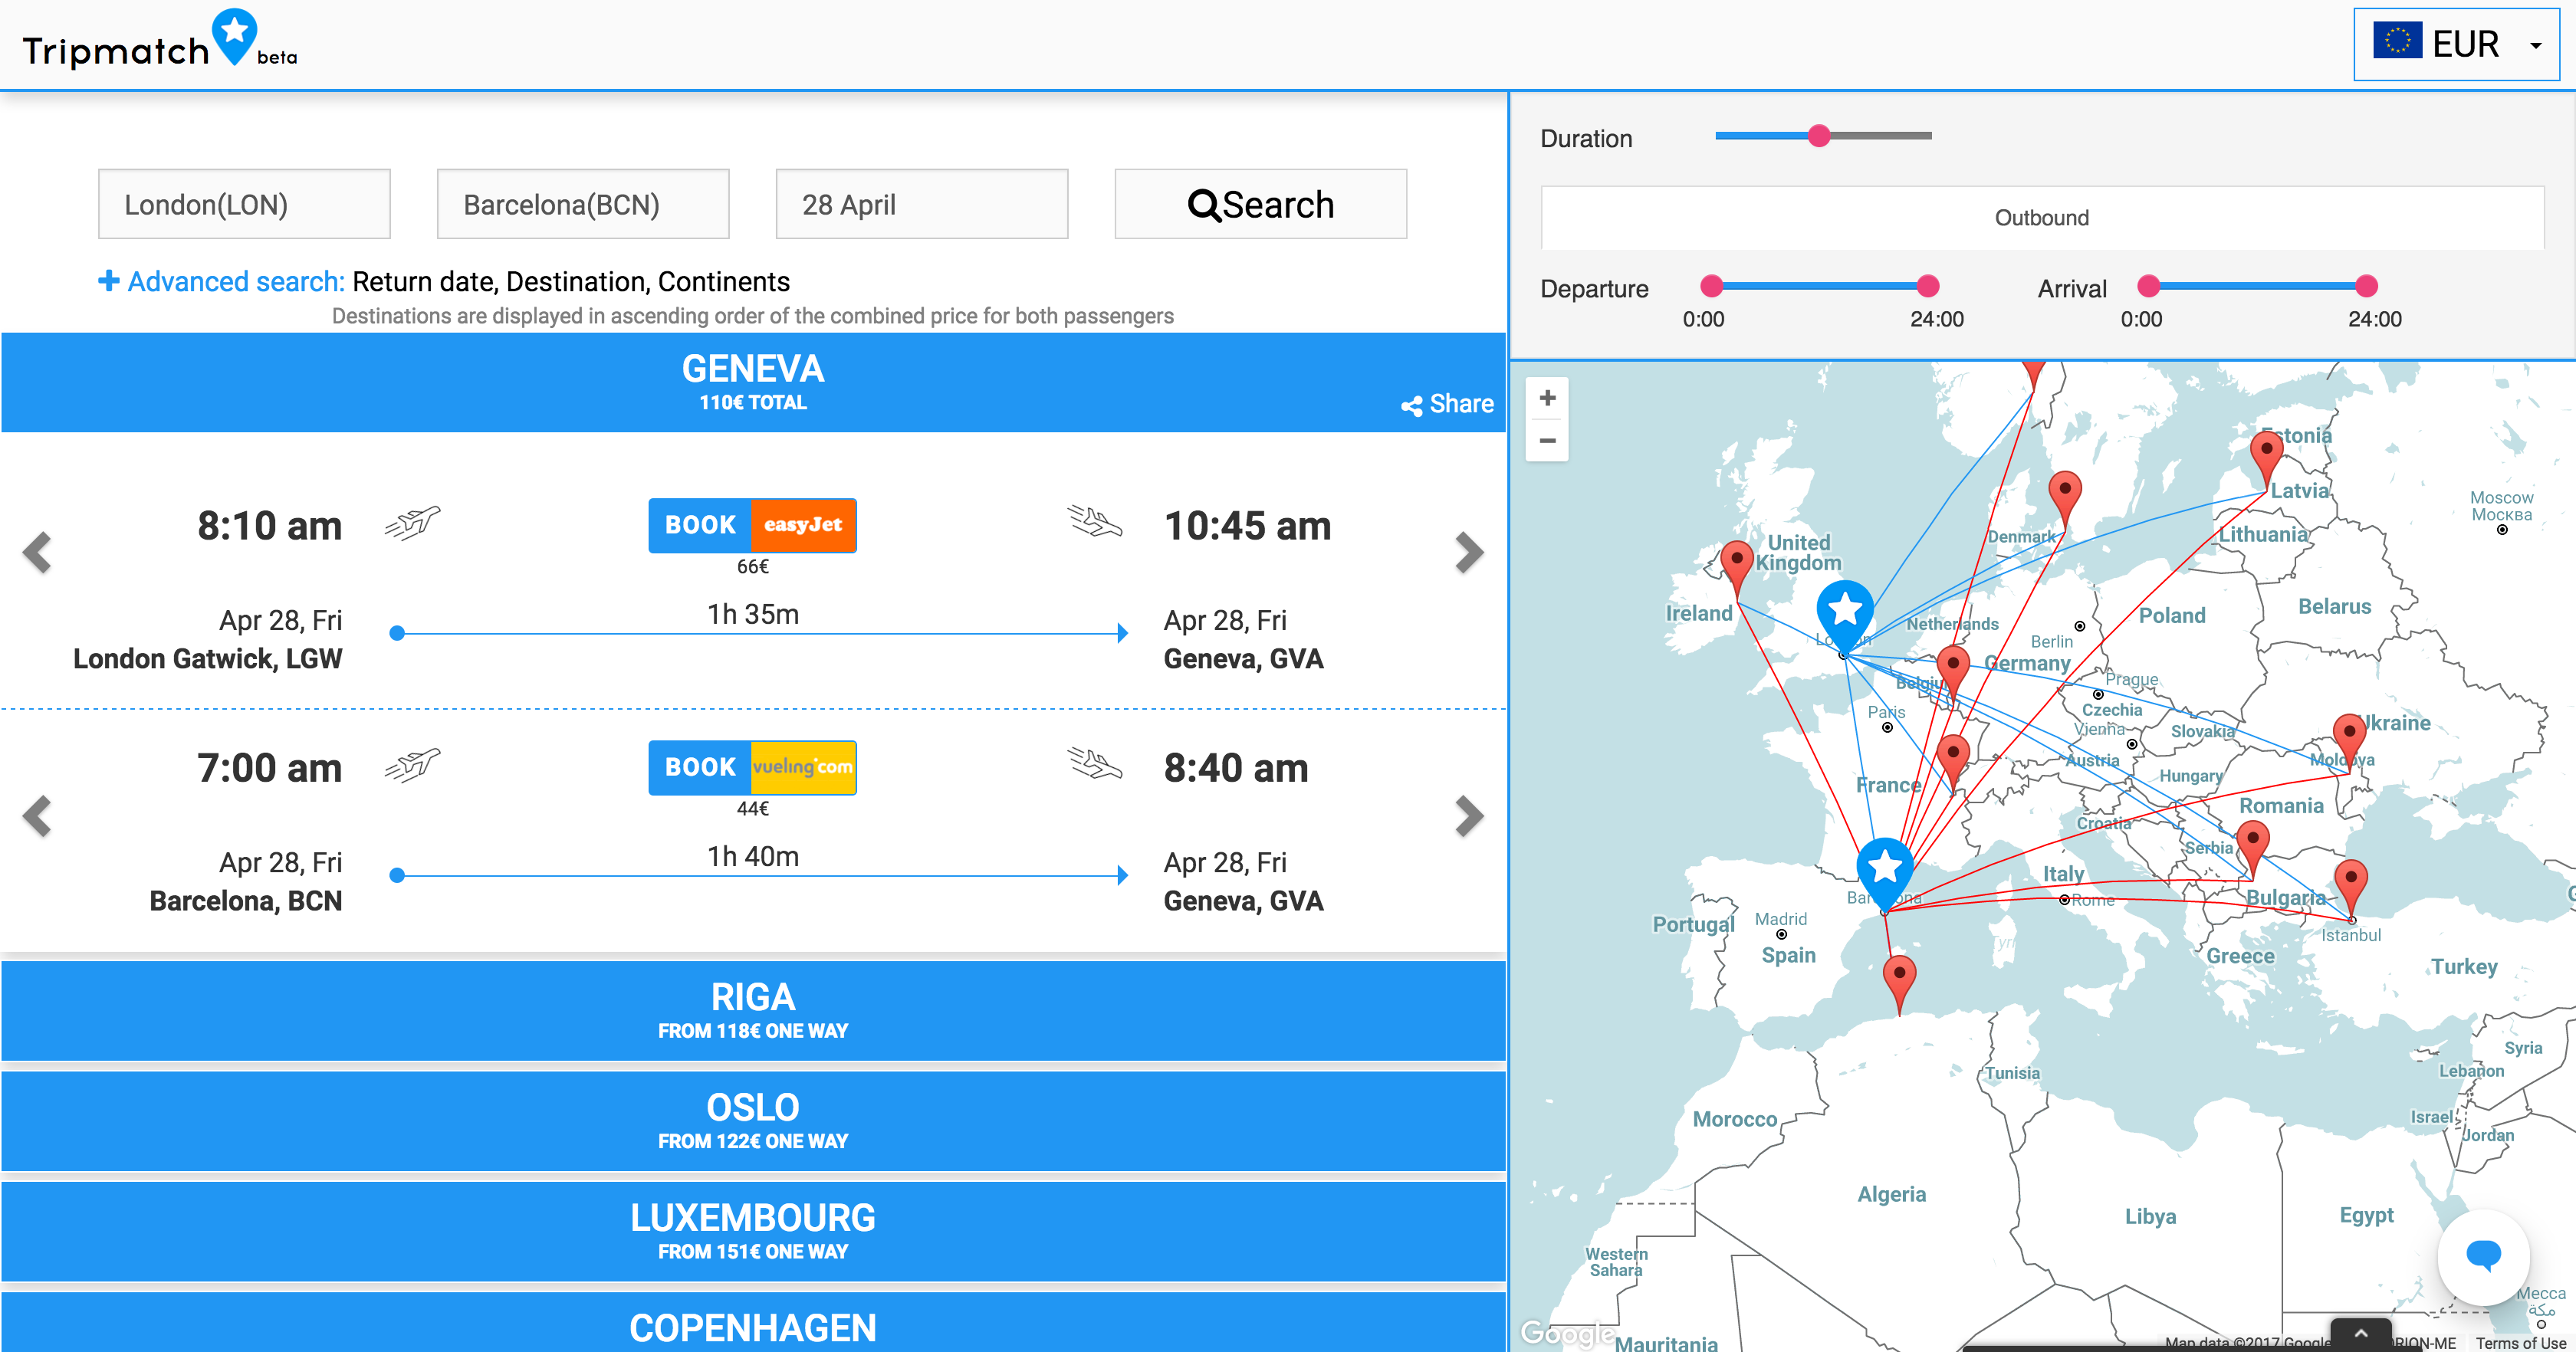
Task: Book the easyJet 66€ flight
Action: pyautogui.click(x=752, y=525)
